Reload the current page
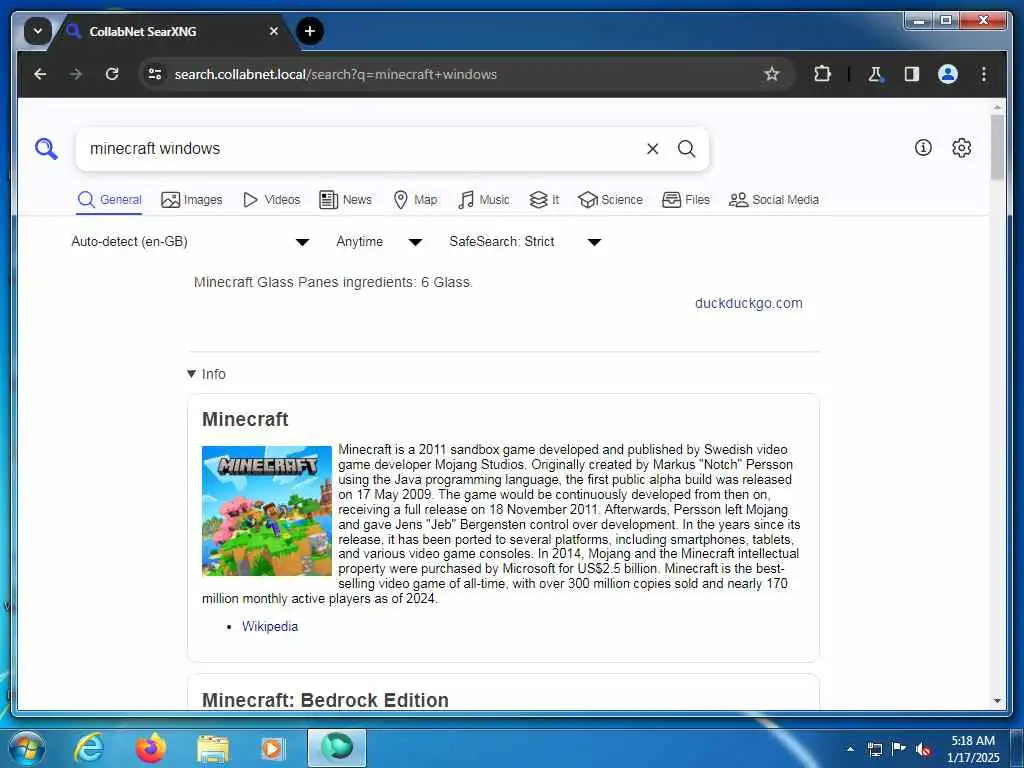This screenshot has height=768, width=1024. [x=112, y=74]
